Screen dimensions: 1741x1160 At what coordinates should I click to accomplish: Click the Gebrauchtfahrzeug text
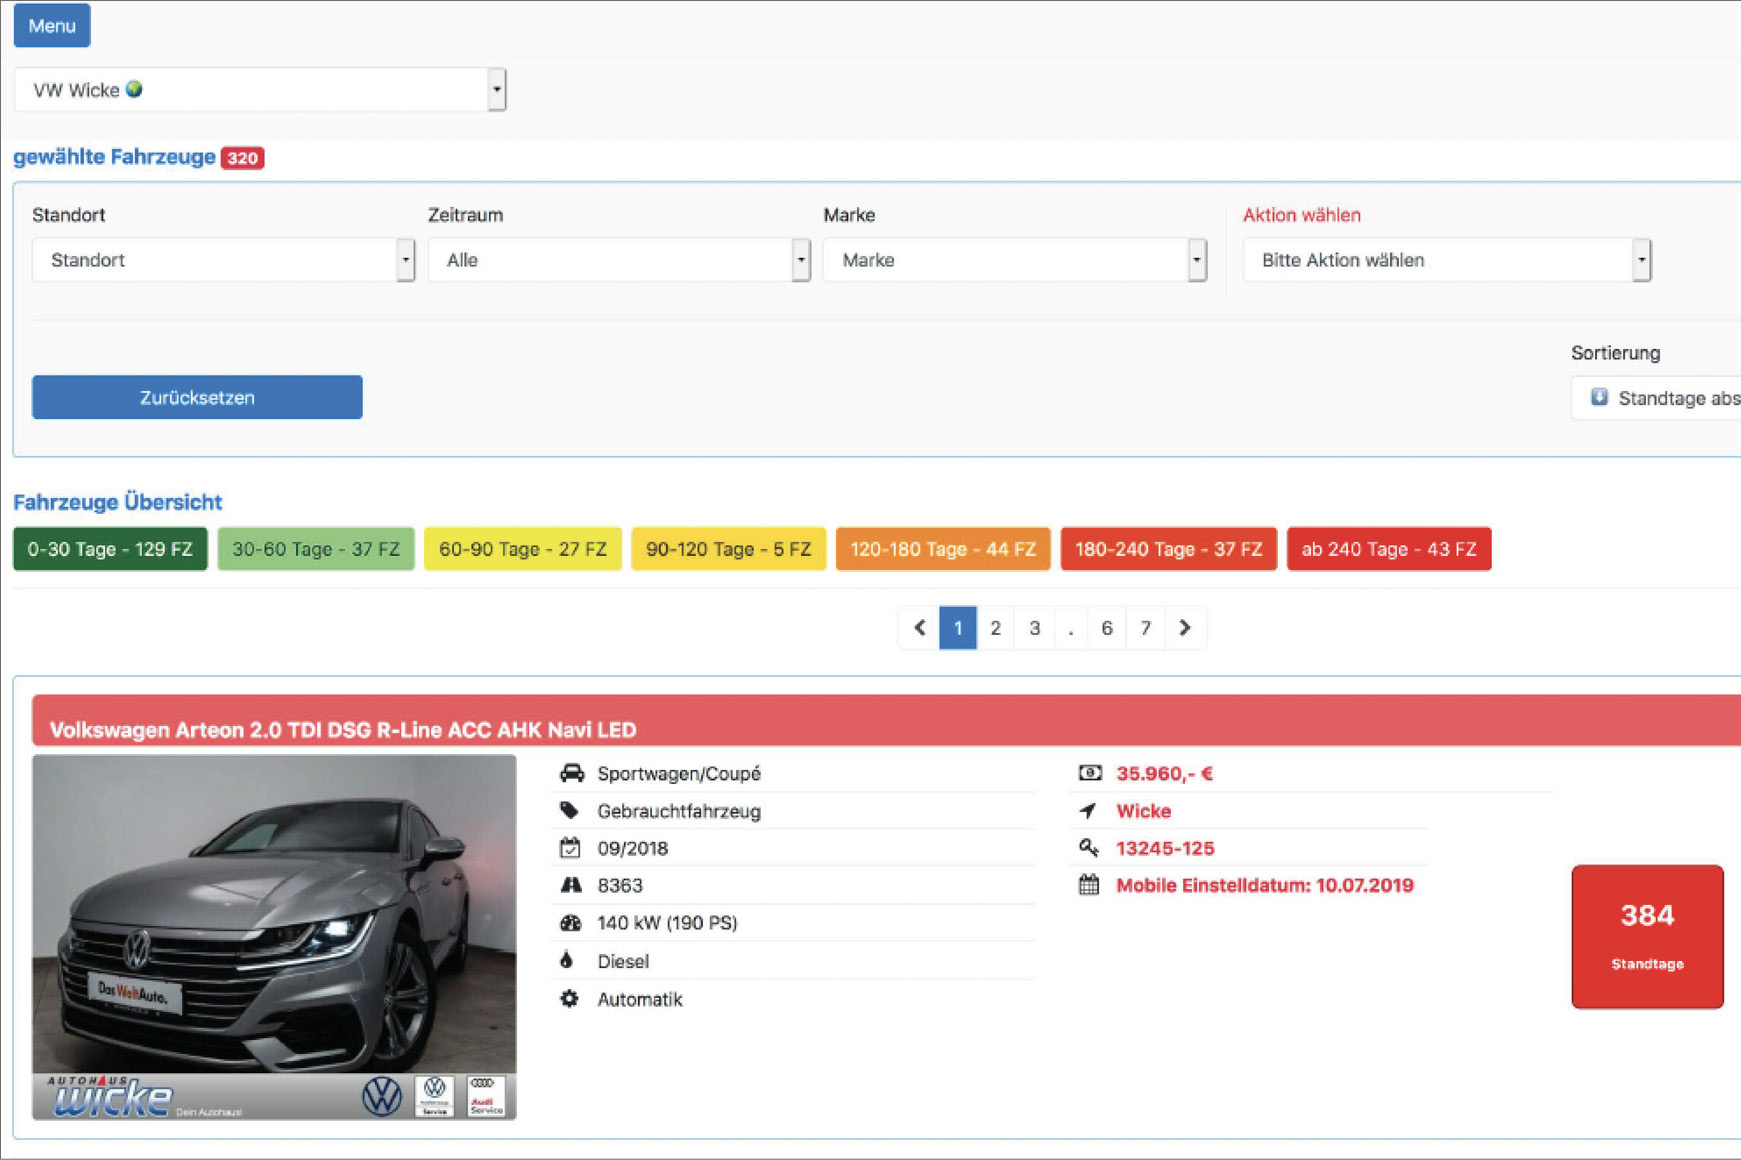[679, 811]
